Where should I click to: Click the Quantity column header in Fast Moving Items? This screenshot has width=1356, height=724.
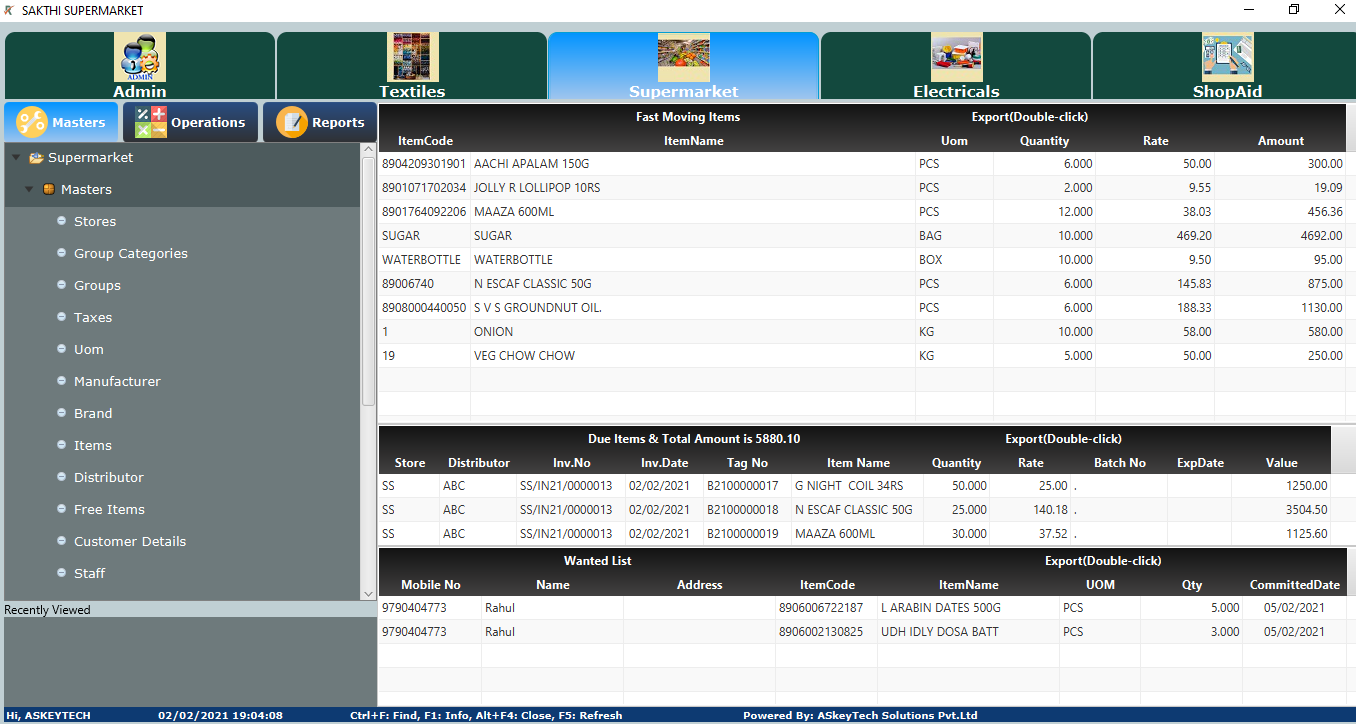(1044, 141)
